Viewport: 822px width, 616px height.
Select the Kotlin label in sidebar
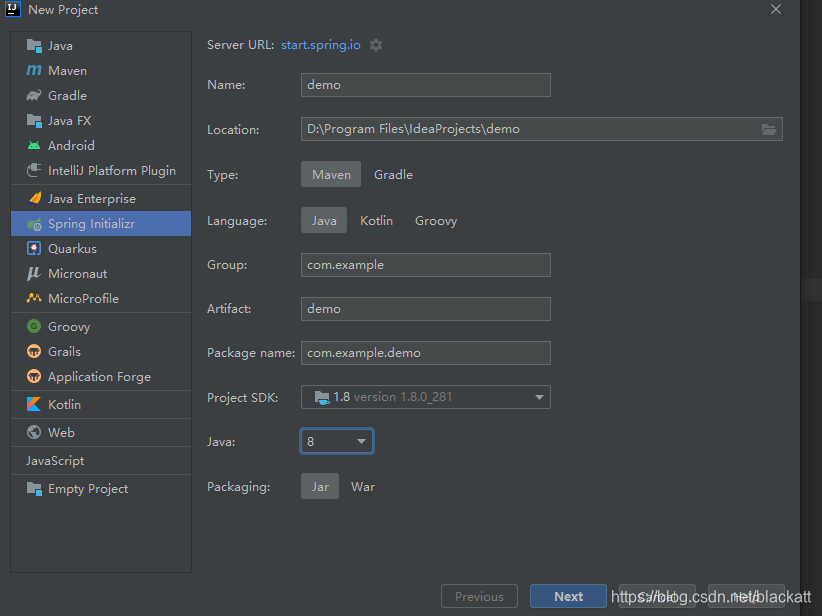[x=64, y=404]
